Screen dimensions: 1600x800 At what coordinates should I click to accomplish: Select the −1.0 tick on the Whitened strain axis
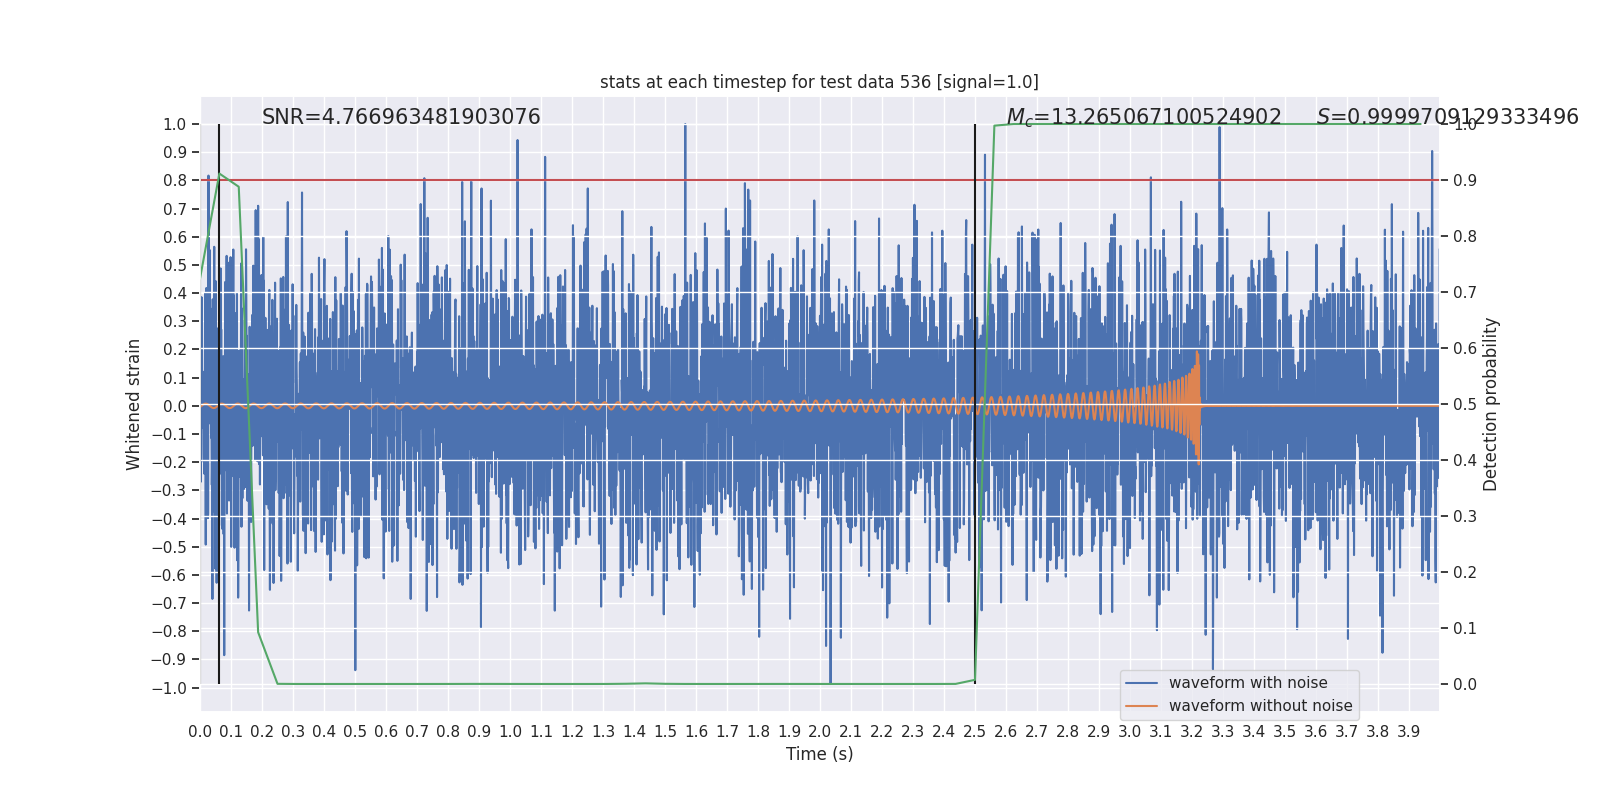[x=169, y=688]
